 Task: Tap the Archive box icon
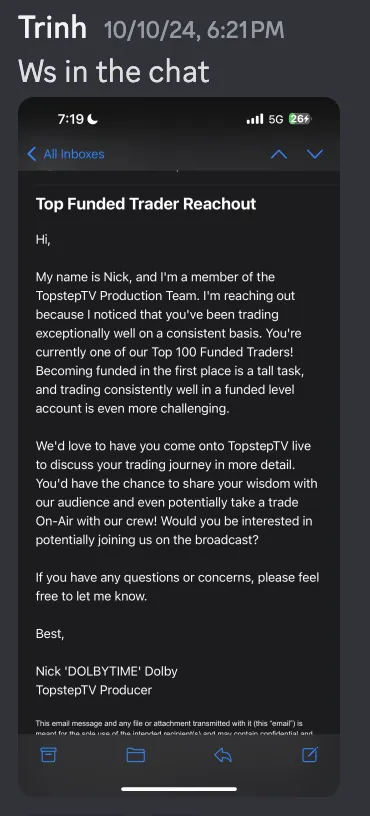[48, 754]
